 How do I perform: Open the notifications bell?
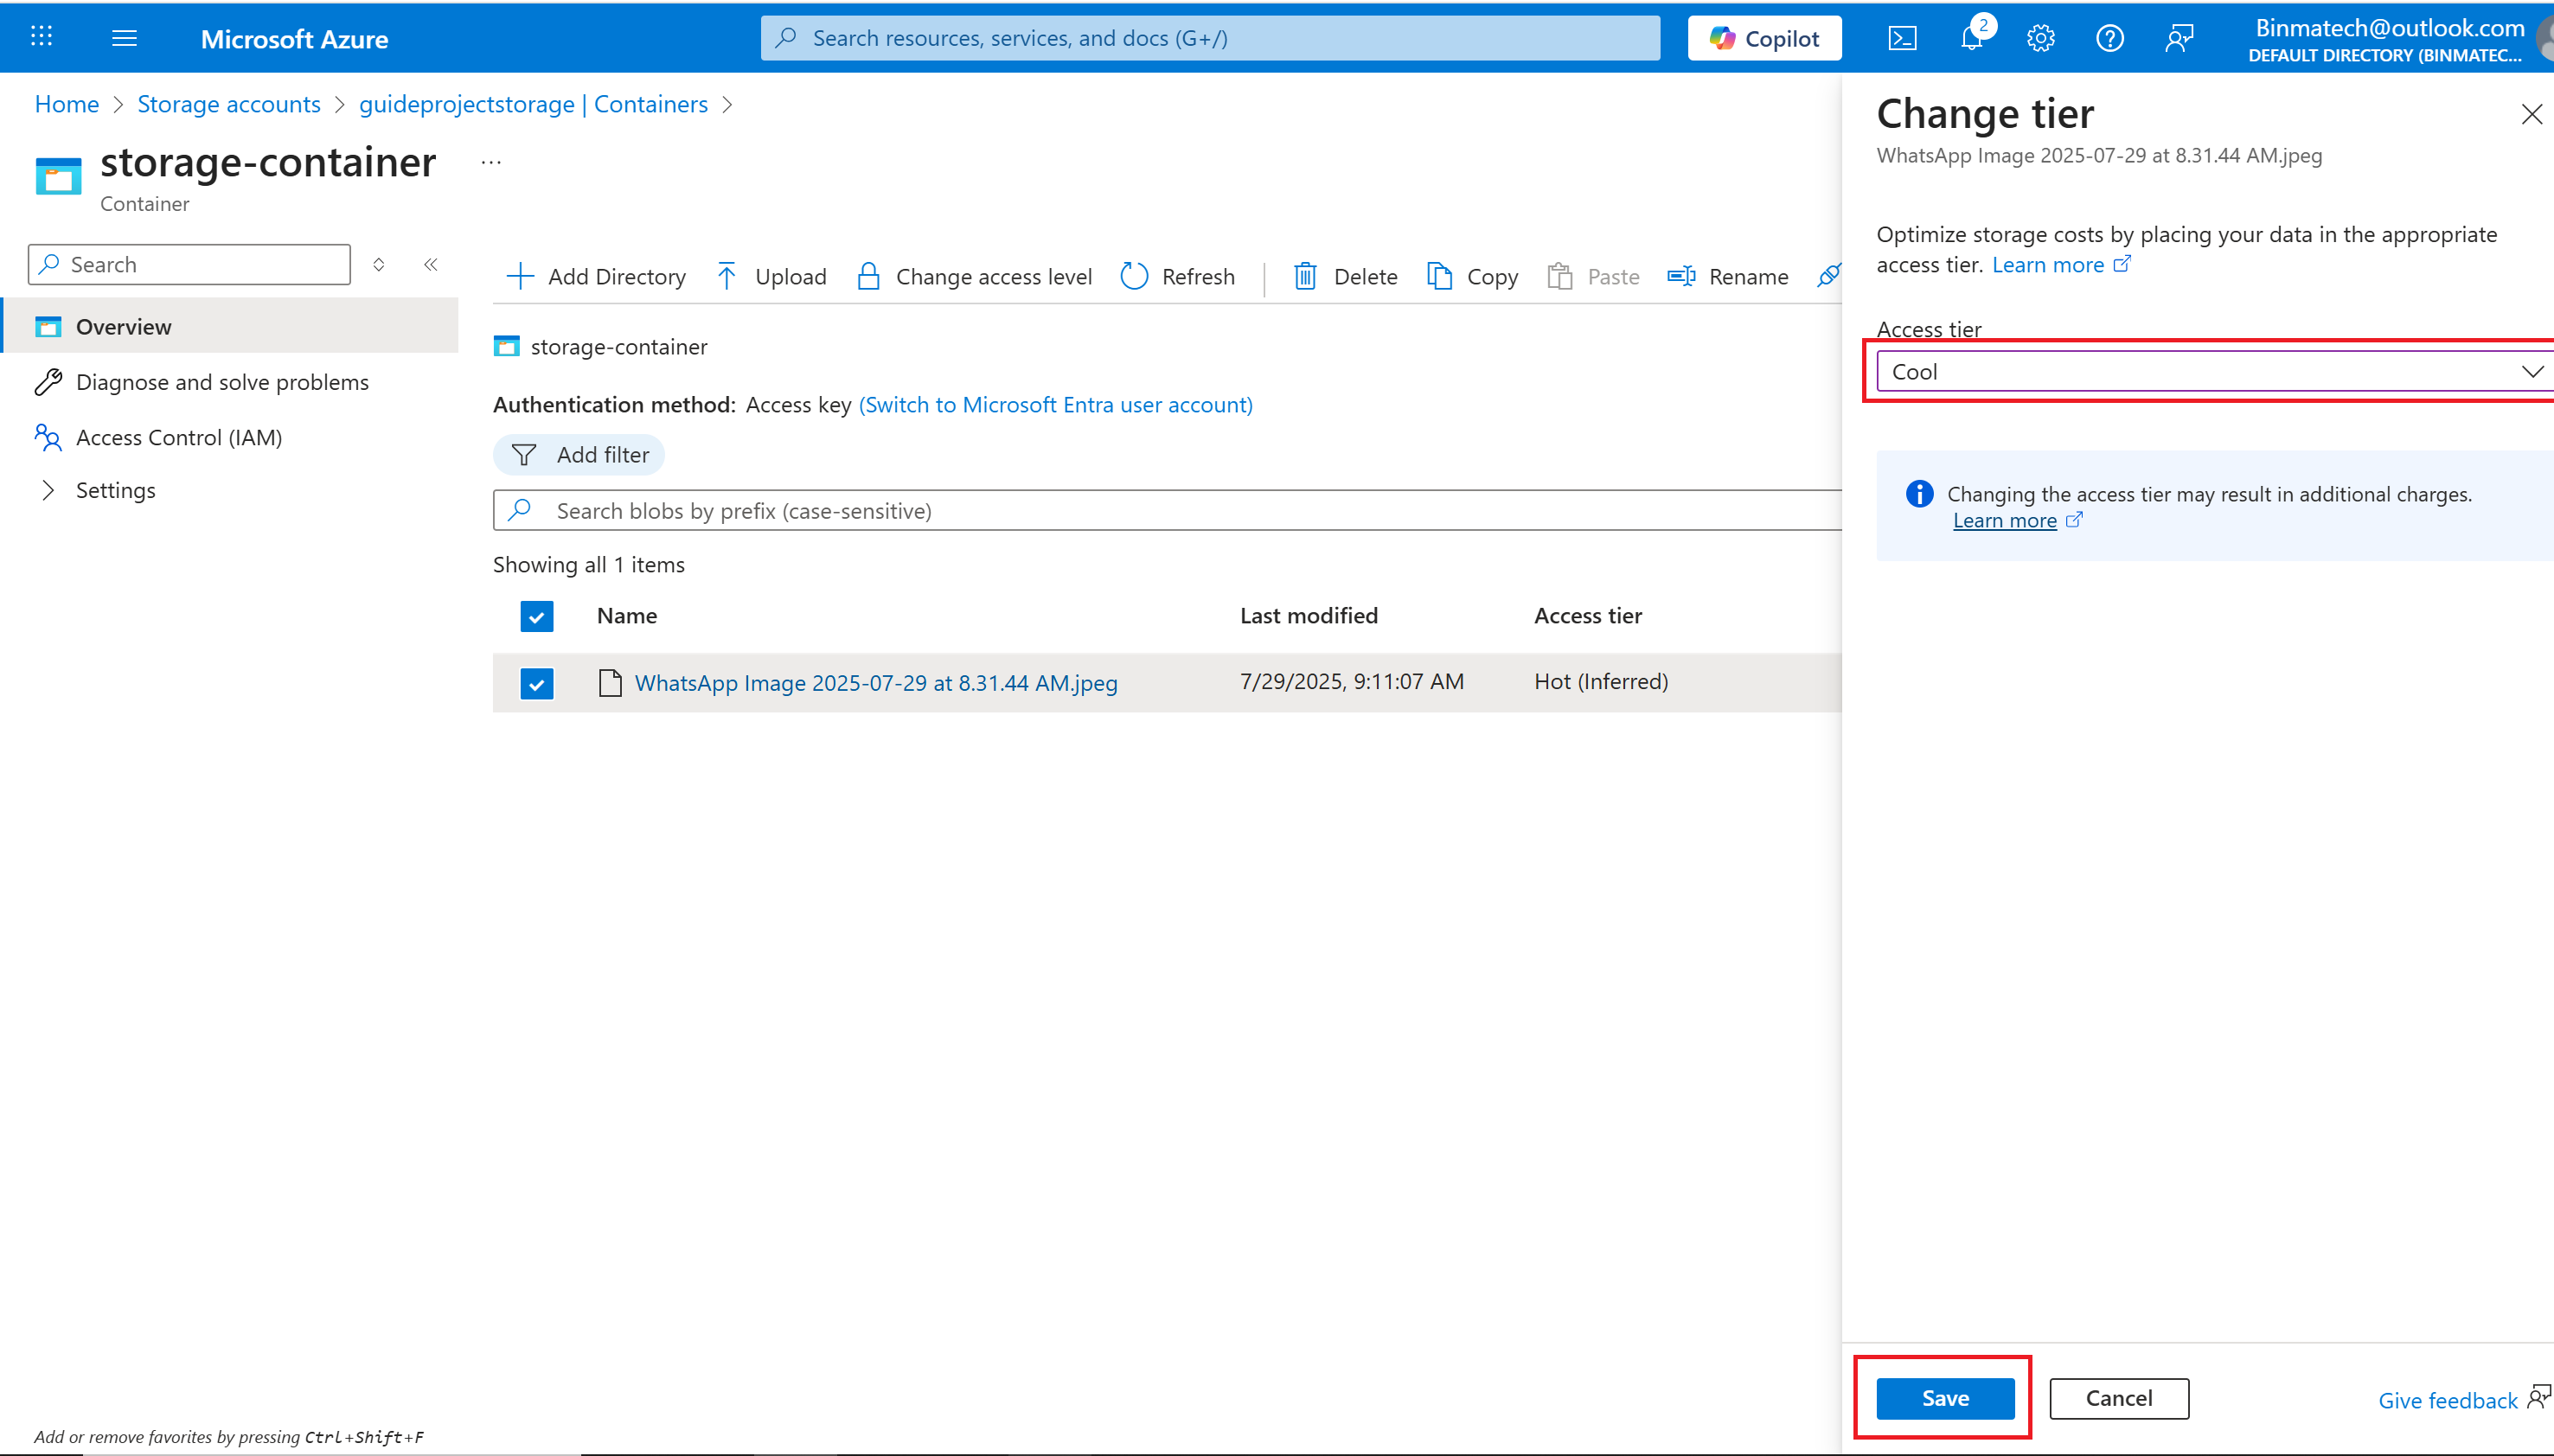(1971, 38)
